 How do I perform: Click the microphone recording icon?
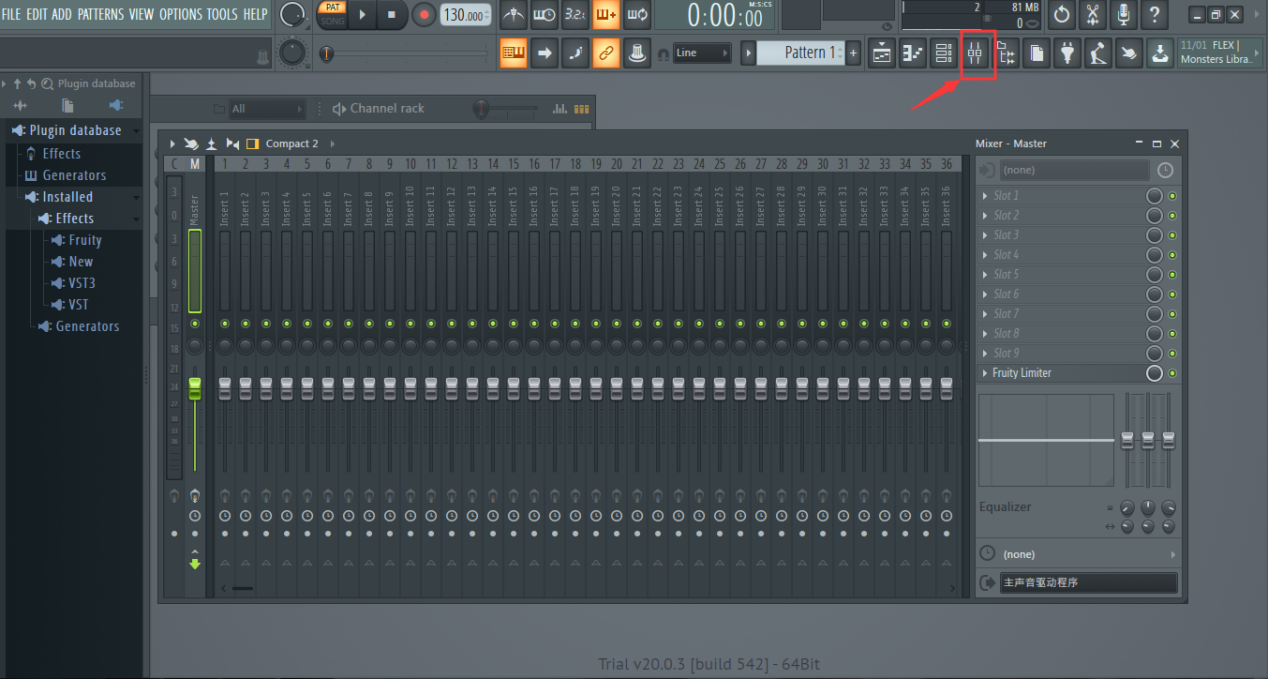(x=1124, y=15)
